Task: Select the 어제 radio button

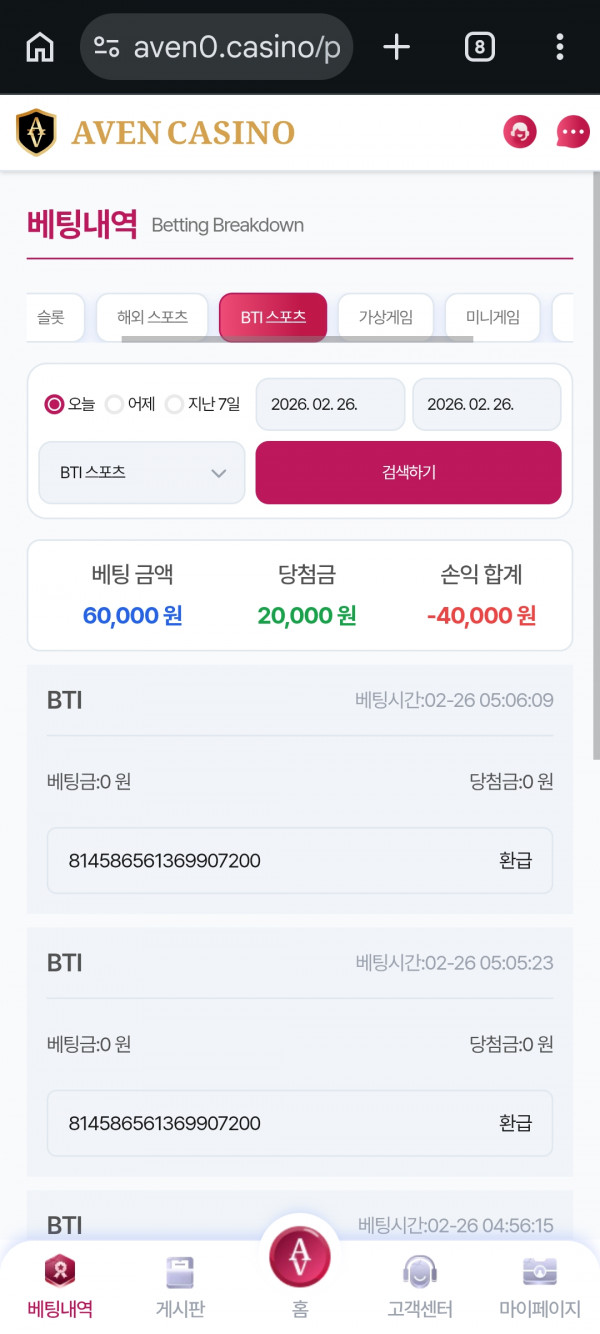Action: 111,404
